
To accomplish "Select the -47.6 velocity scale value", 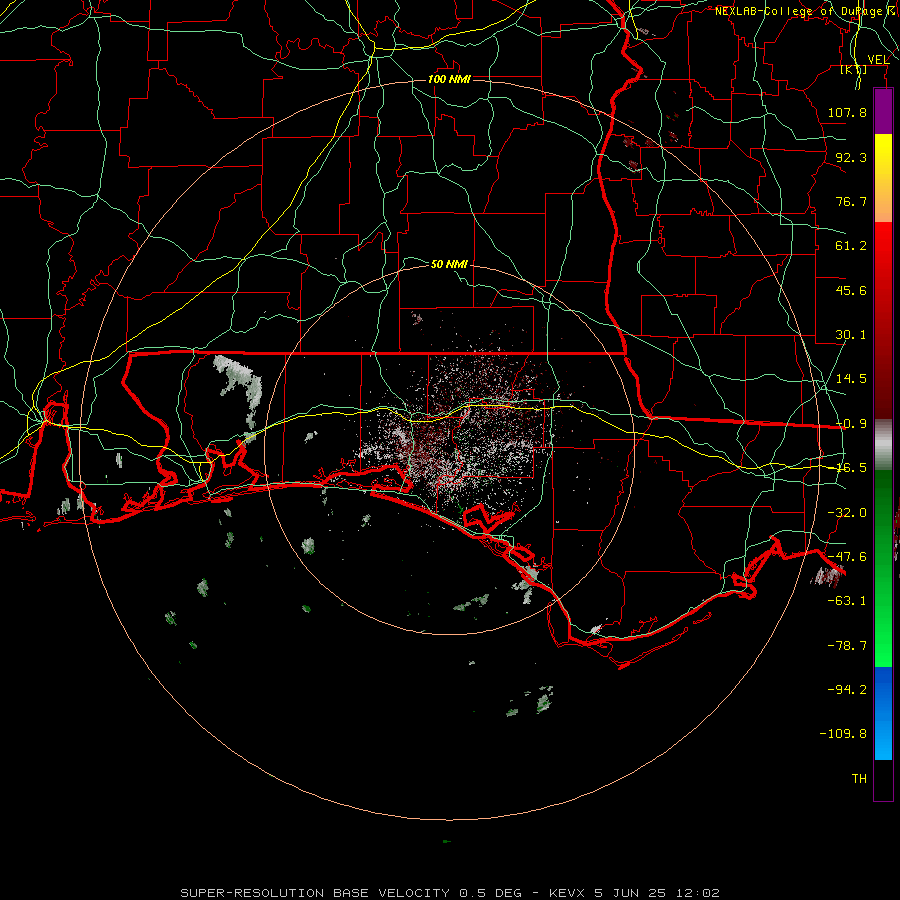I will click(847, 557).
